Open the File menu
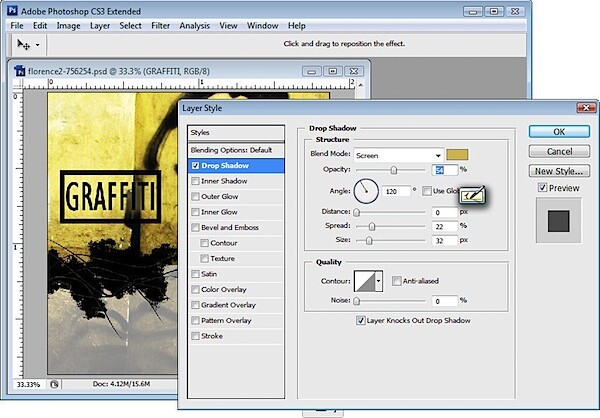Screen dimensions: 600x418 click(17, 26)
